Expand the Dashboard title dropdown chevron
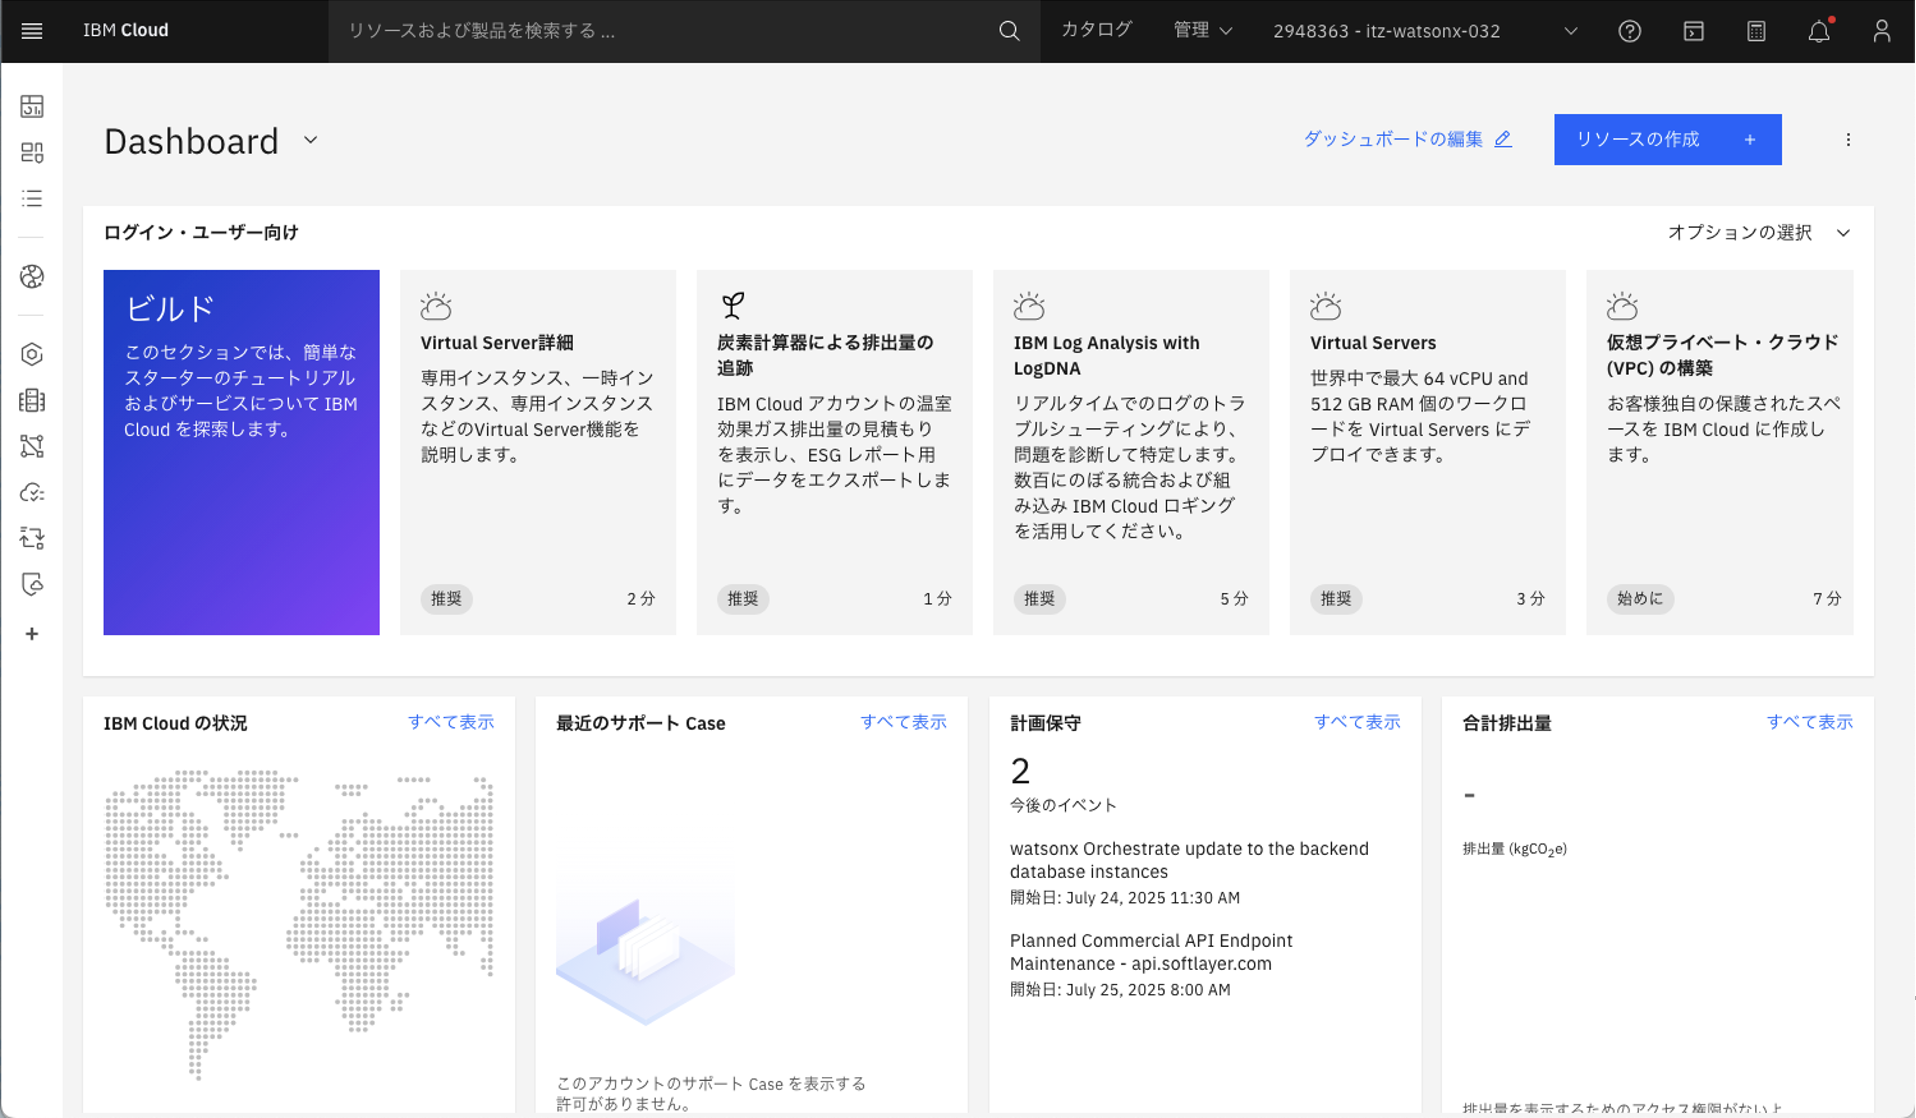 (x=311, y=141)
